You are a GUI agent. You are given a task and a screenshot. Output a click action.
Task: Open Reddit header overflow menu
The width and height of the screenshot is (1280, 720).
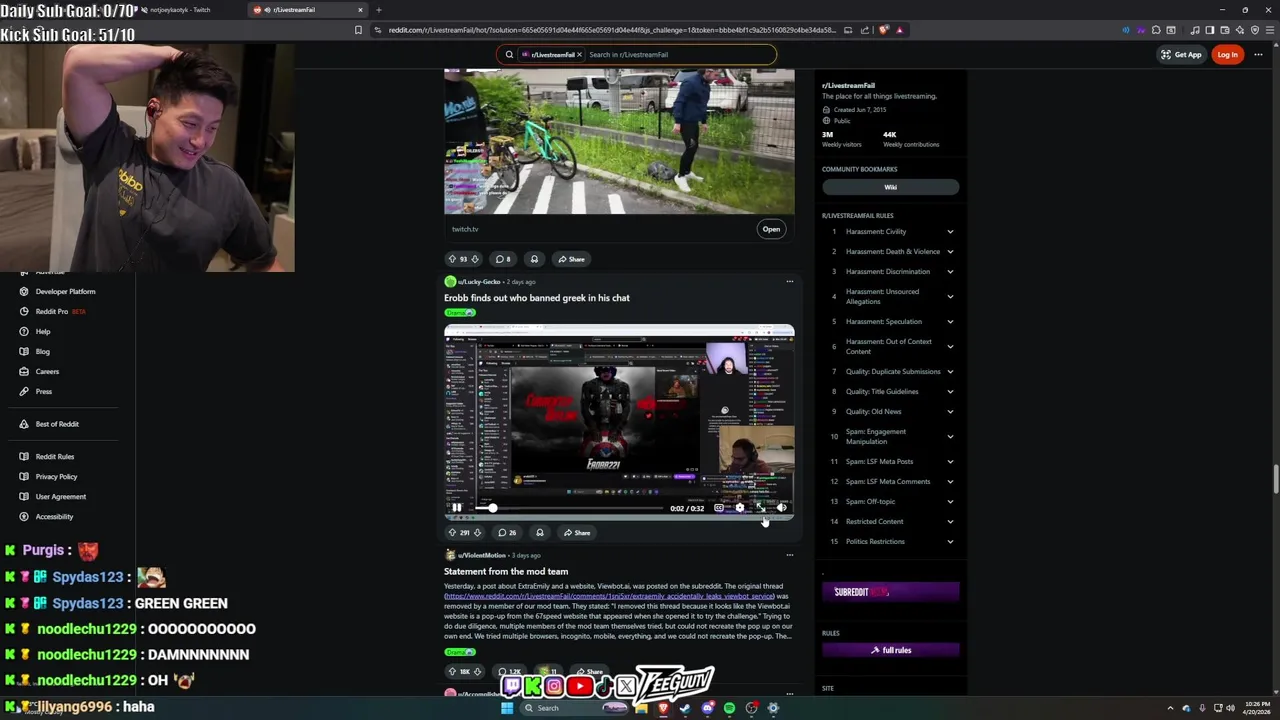click(x=1259, y=55)
